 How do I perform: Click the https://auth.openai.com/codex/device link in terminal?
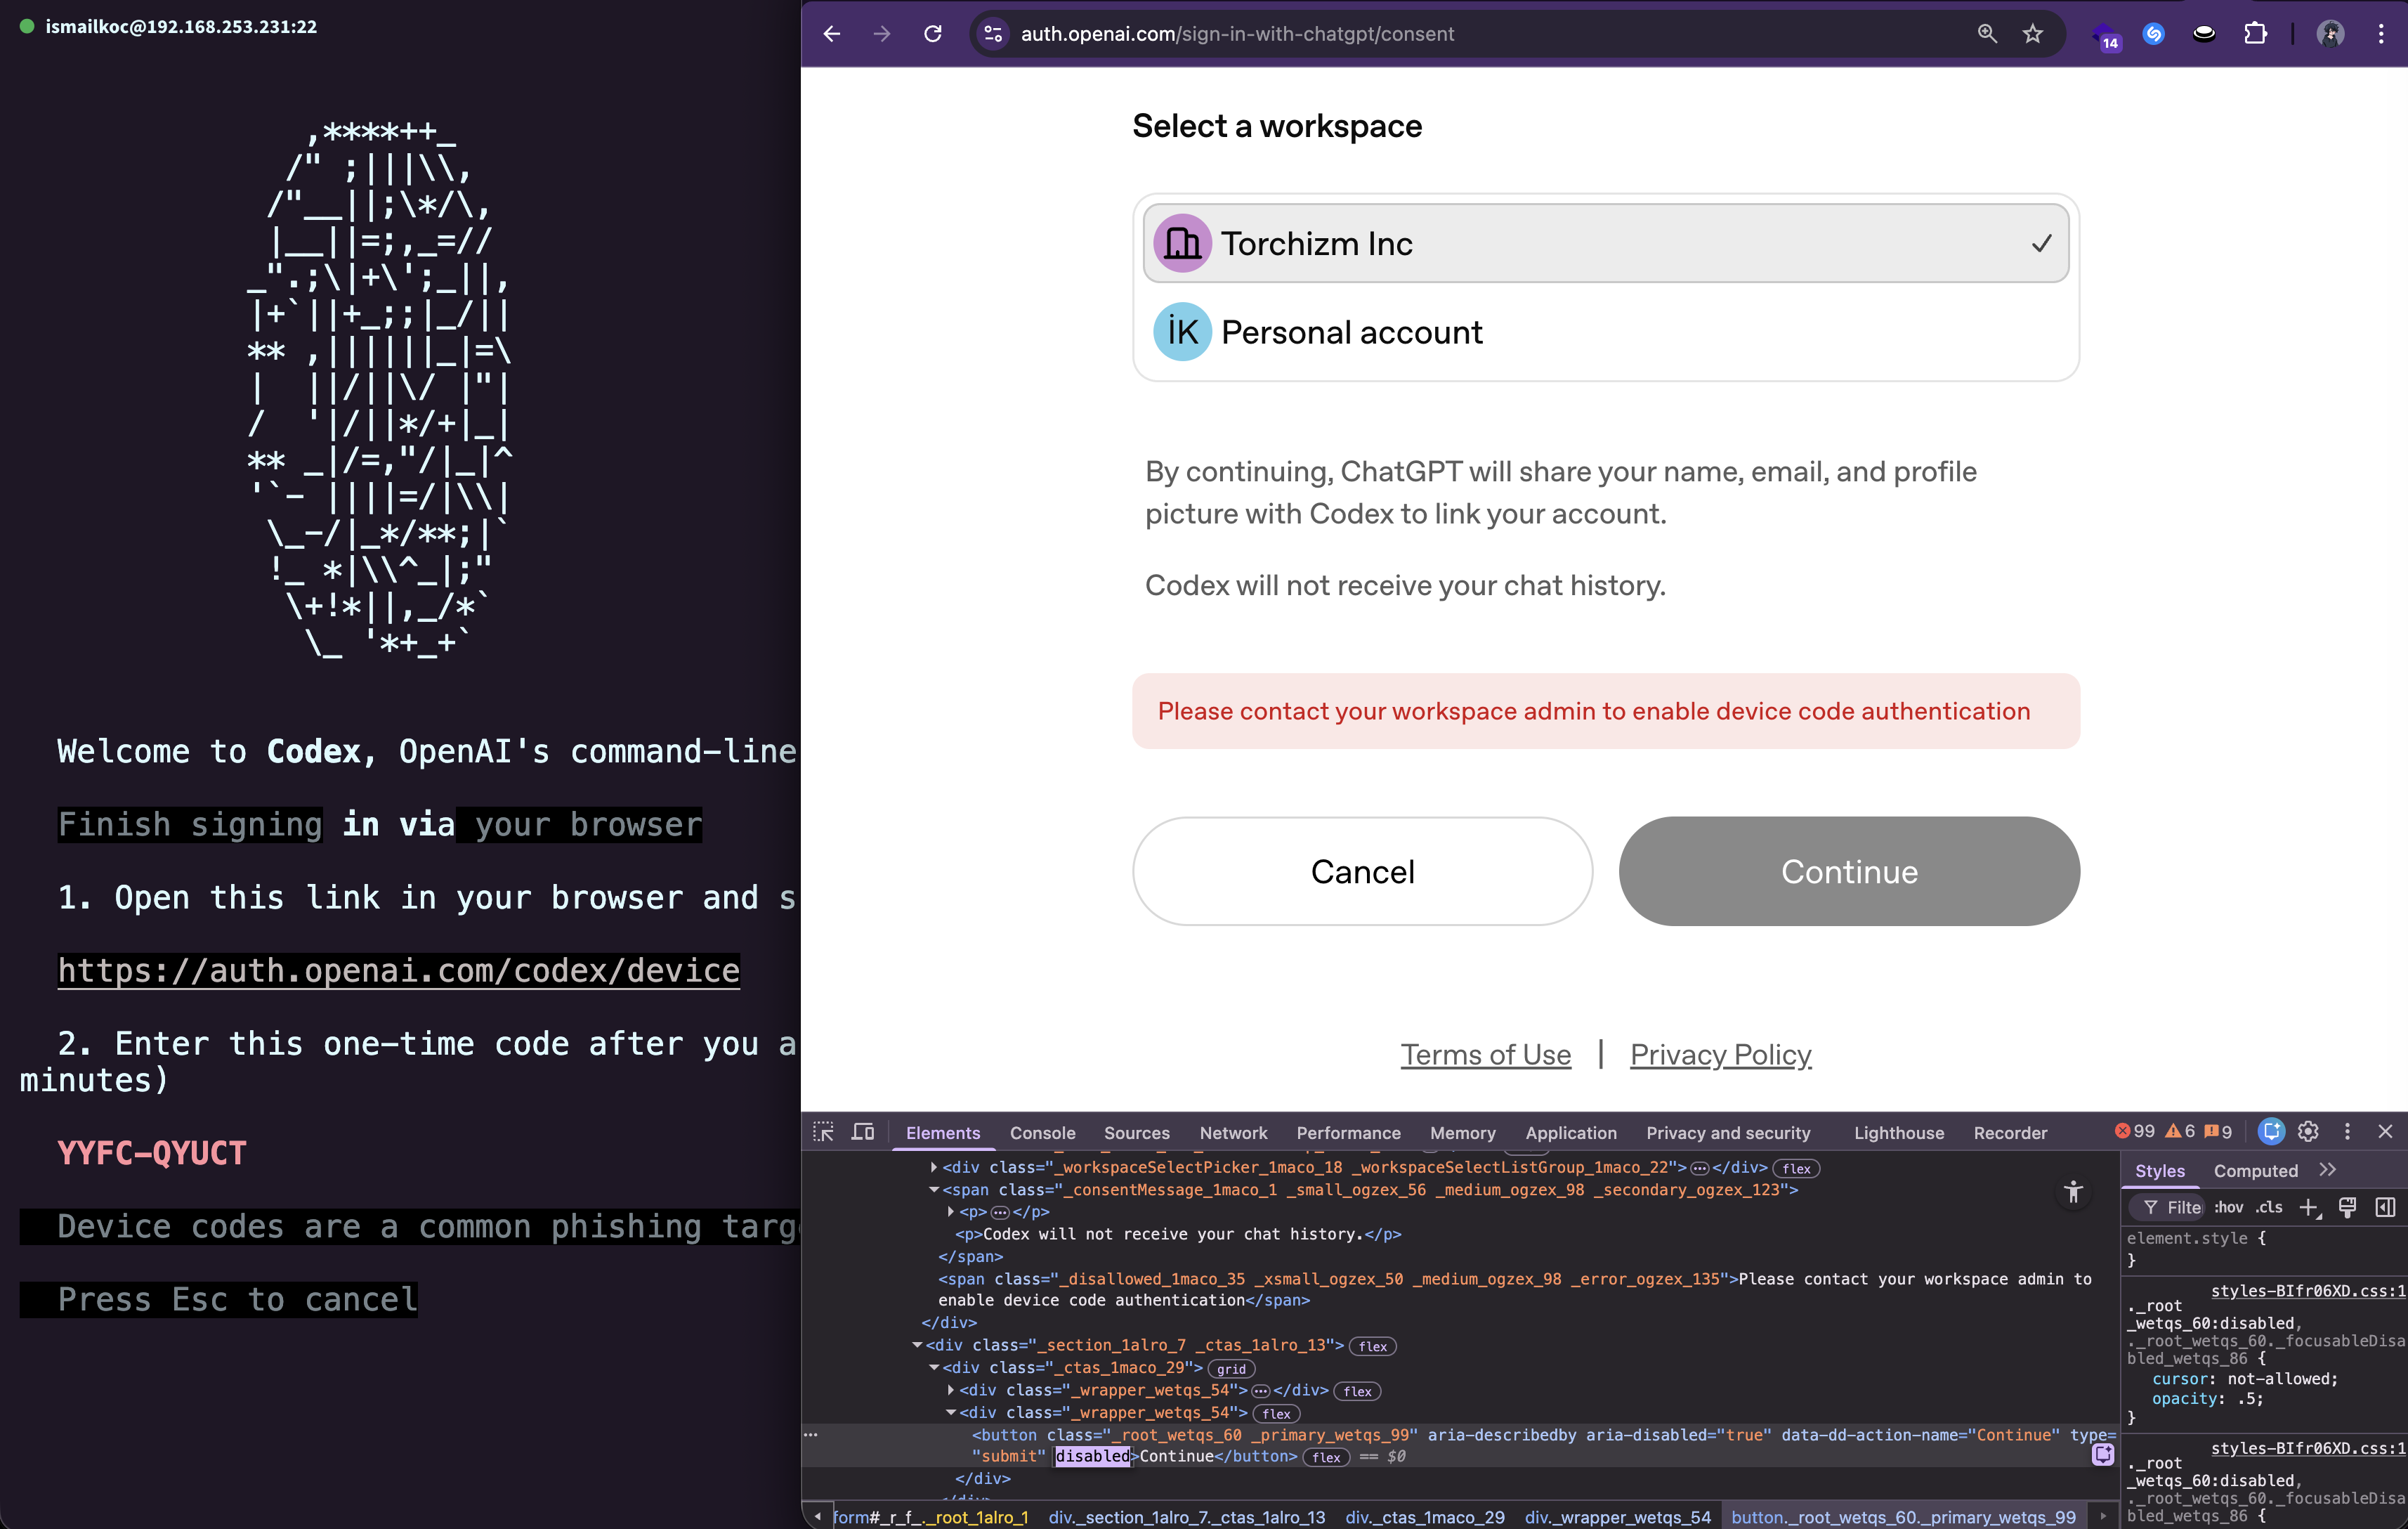399,970
